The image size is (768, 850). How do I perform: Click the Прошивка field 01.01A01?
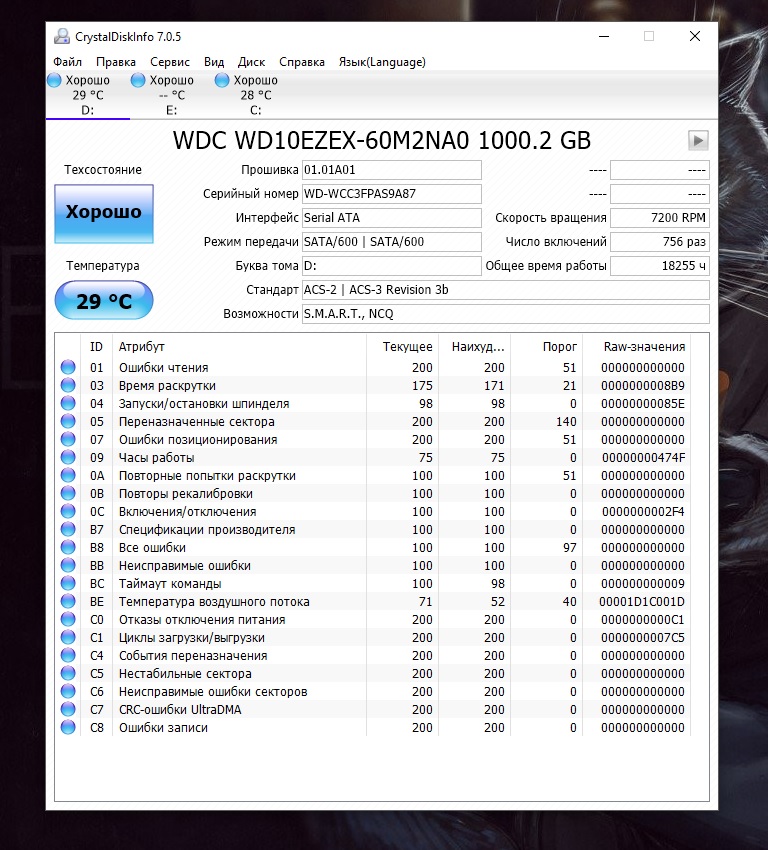pos(391,170)
